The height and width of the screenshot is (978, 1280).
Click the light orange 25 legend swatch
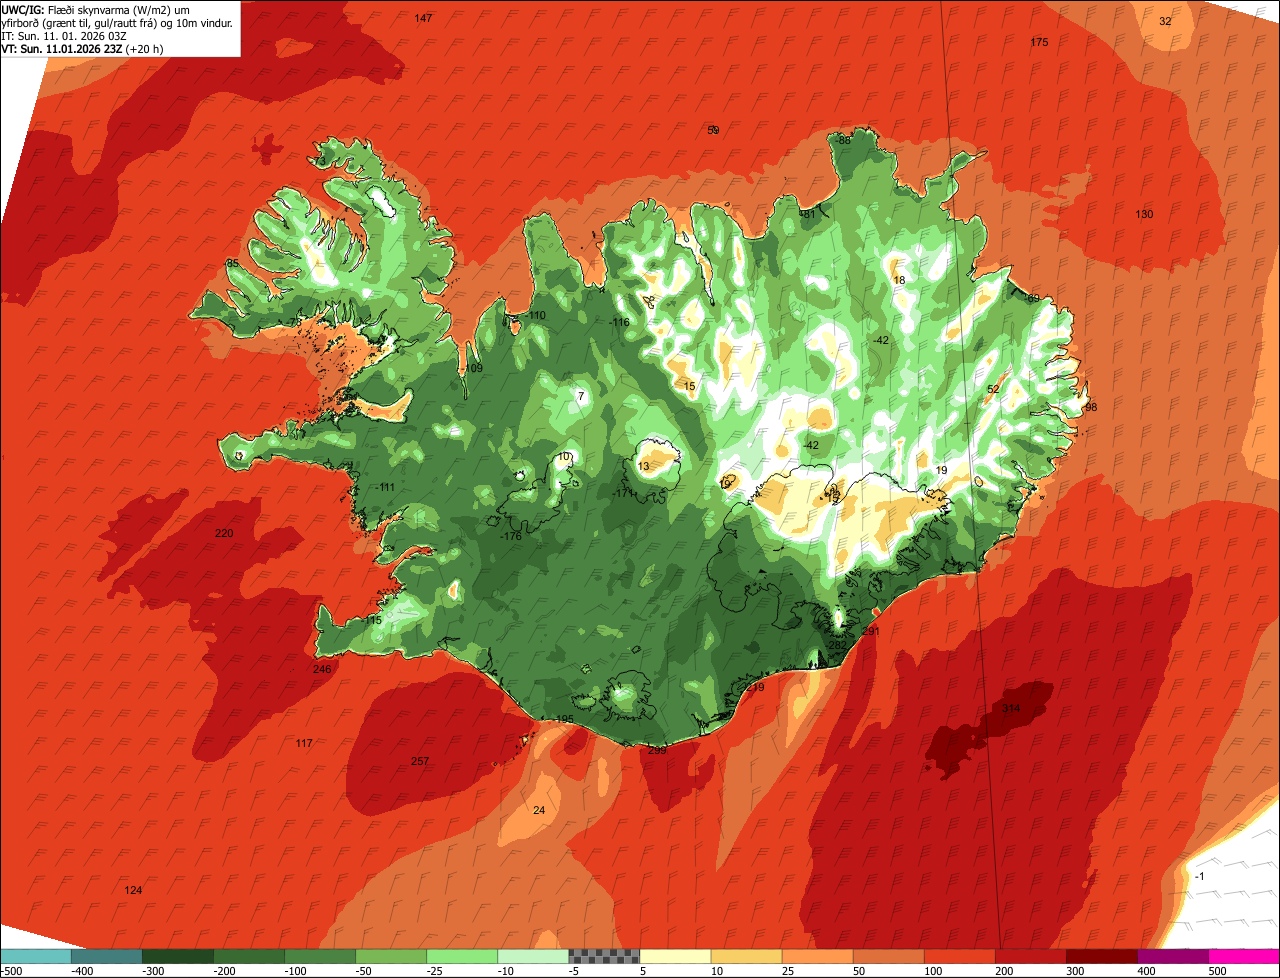tap(817, 956)
